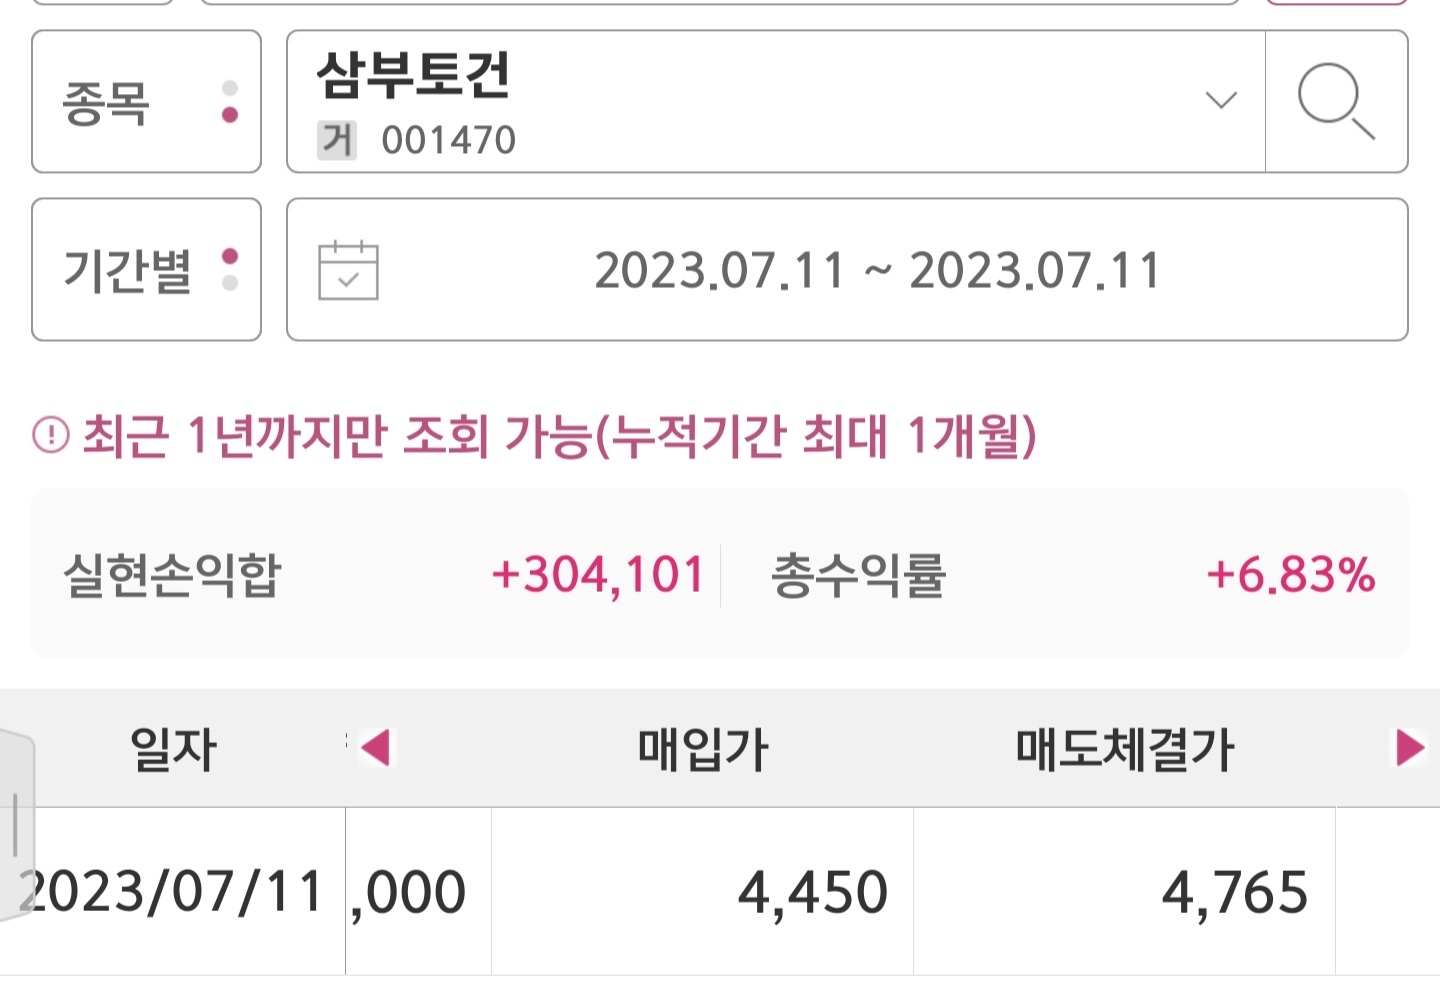This screenshot has width=1440, height=989.
Task: Click the 4,450 purchase price cell
Action: click(x=703, y=891)
